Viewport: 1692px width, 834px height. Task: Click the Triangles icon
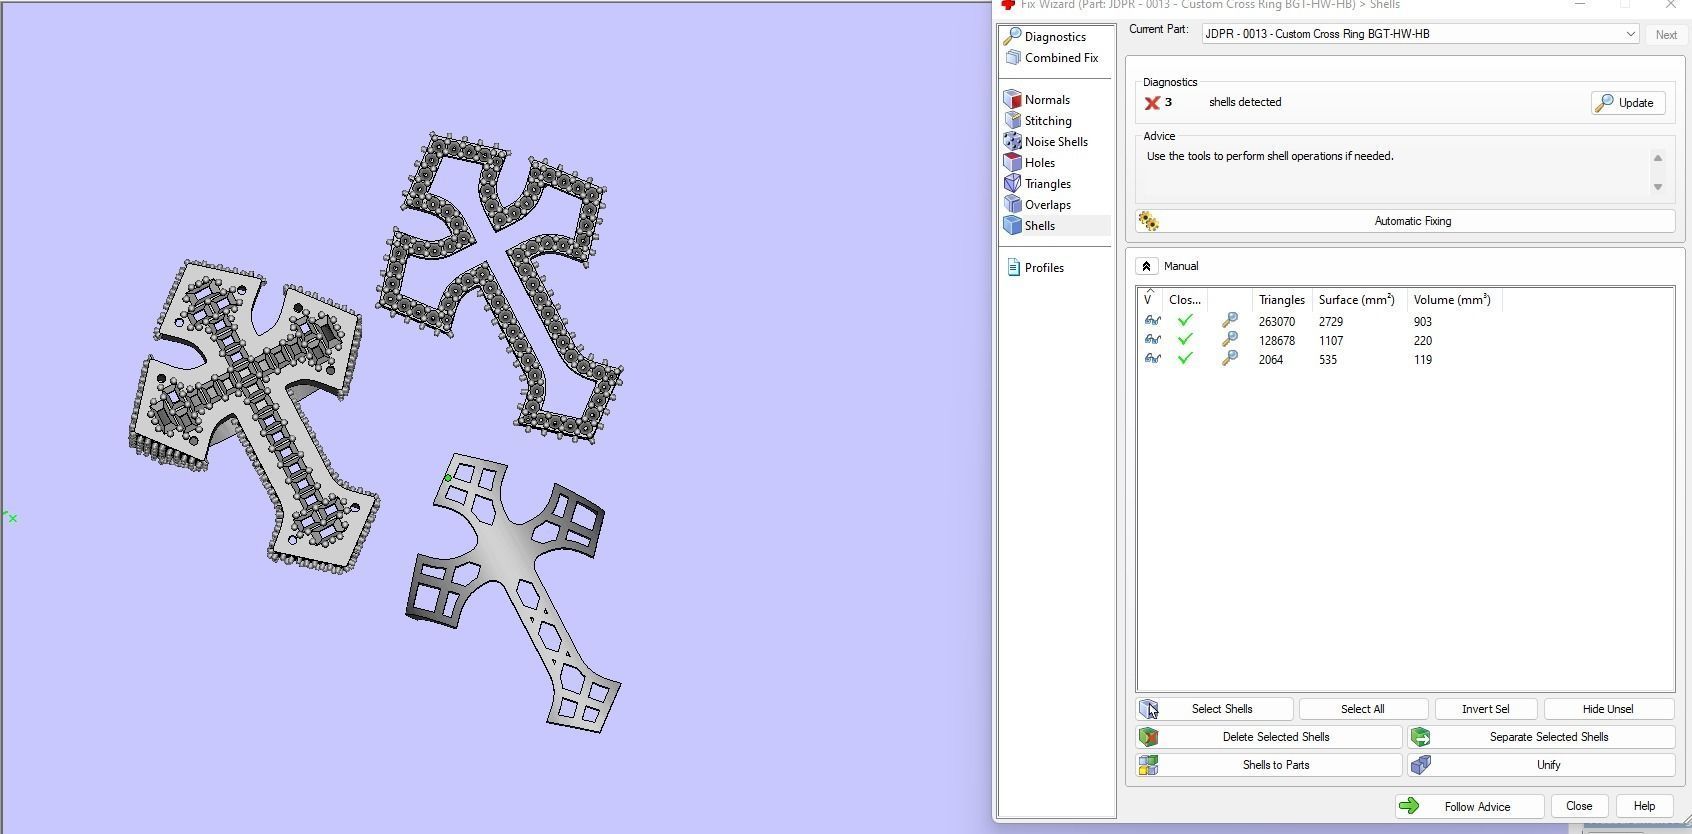pyautogui.click(x=1012, y=184)
